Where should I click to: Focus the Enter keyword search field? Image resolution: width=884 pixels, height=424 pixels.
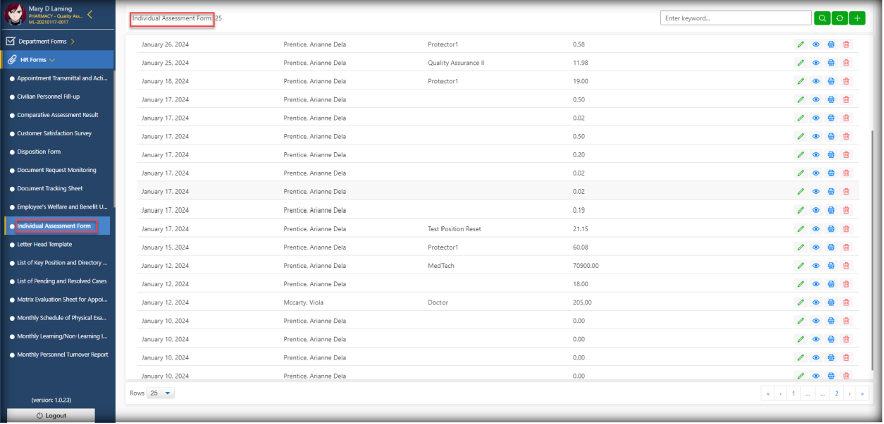pos(735,18)
